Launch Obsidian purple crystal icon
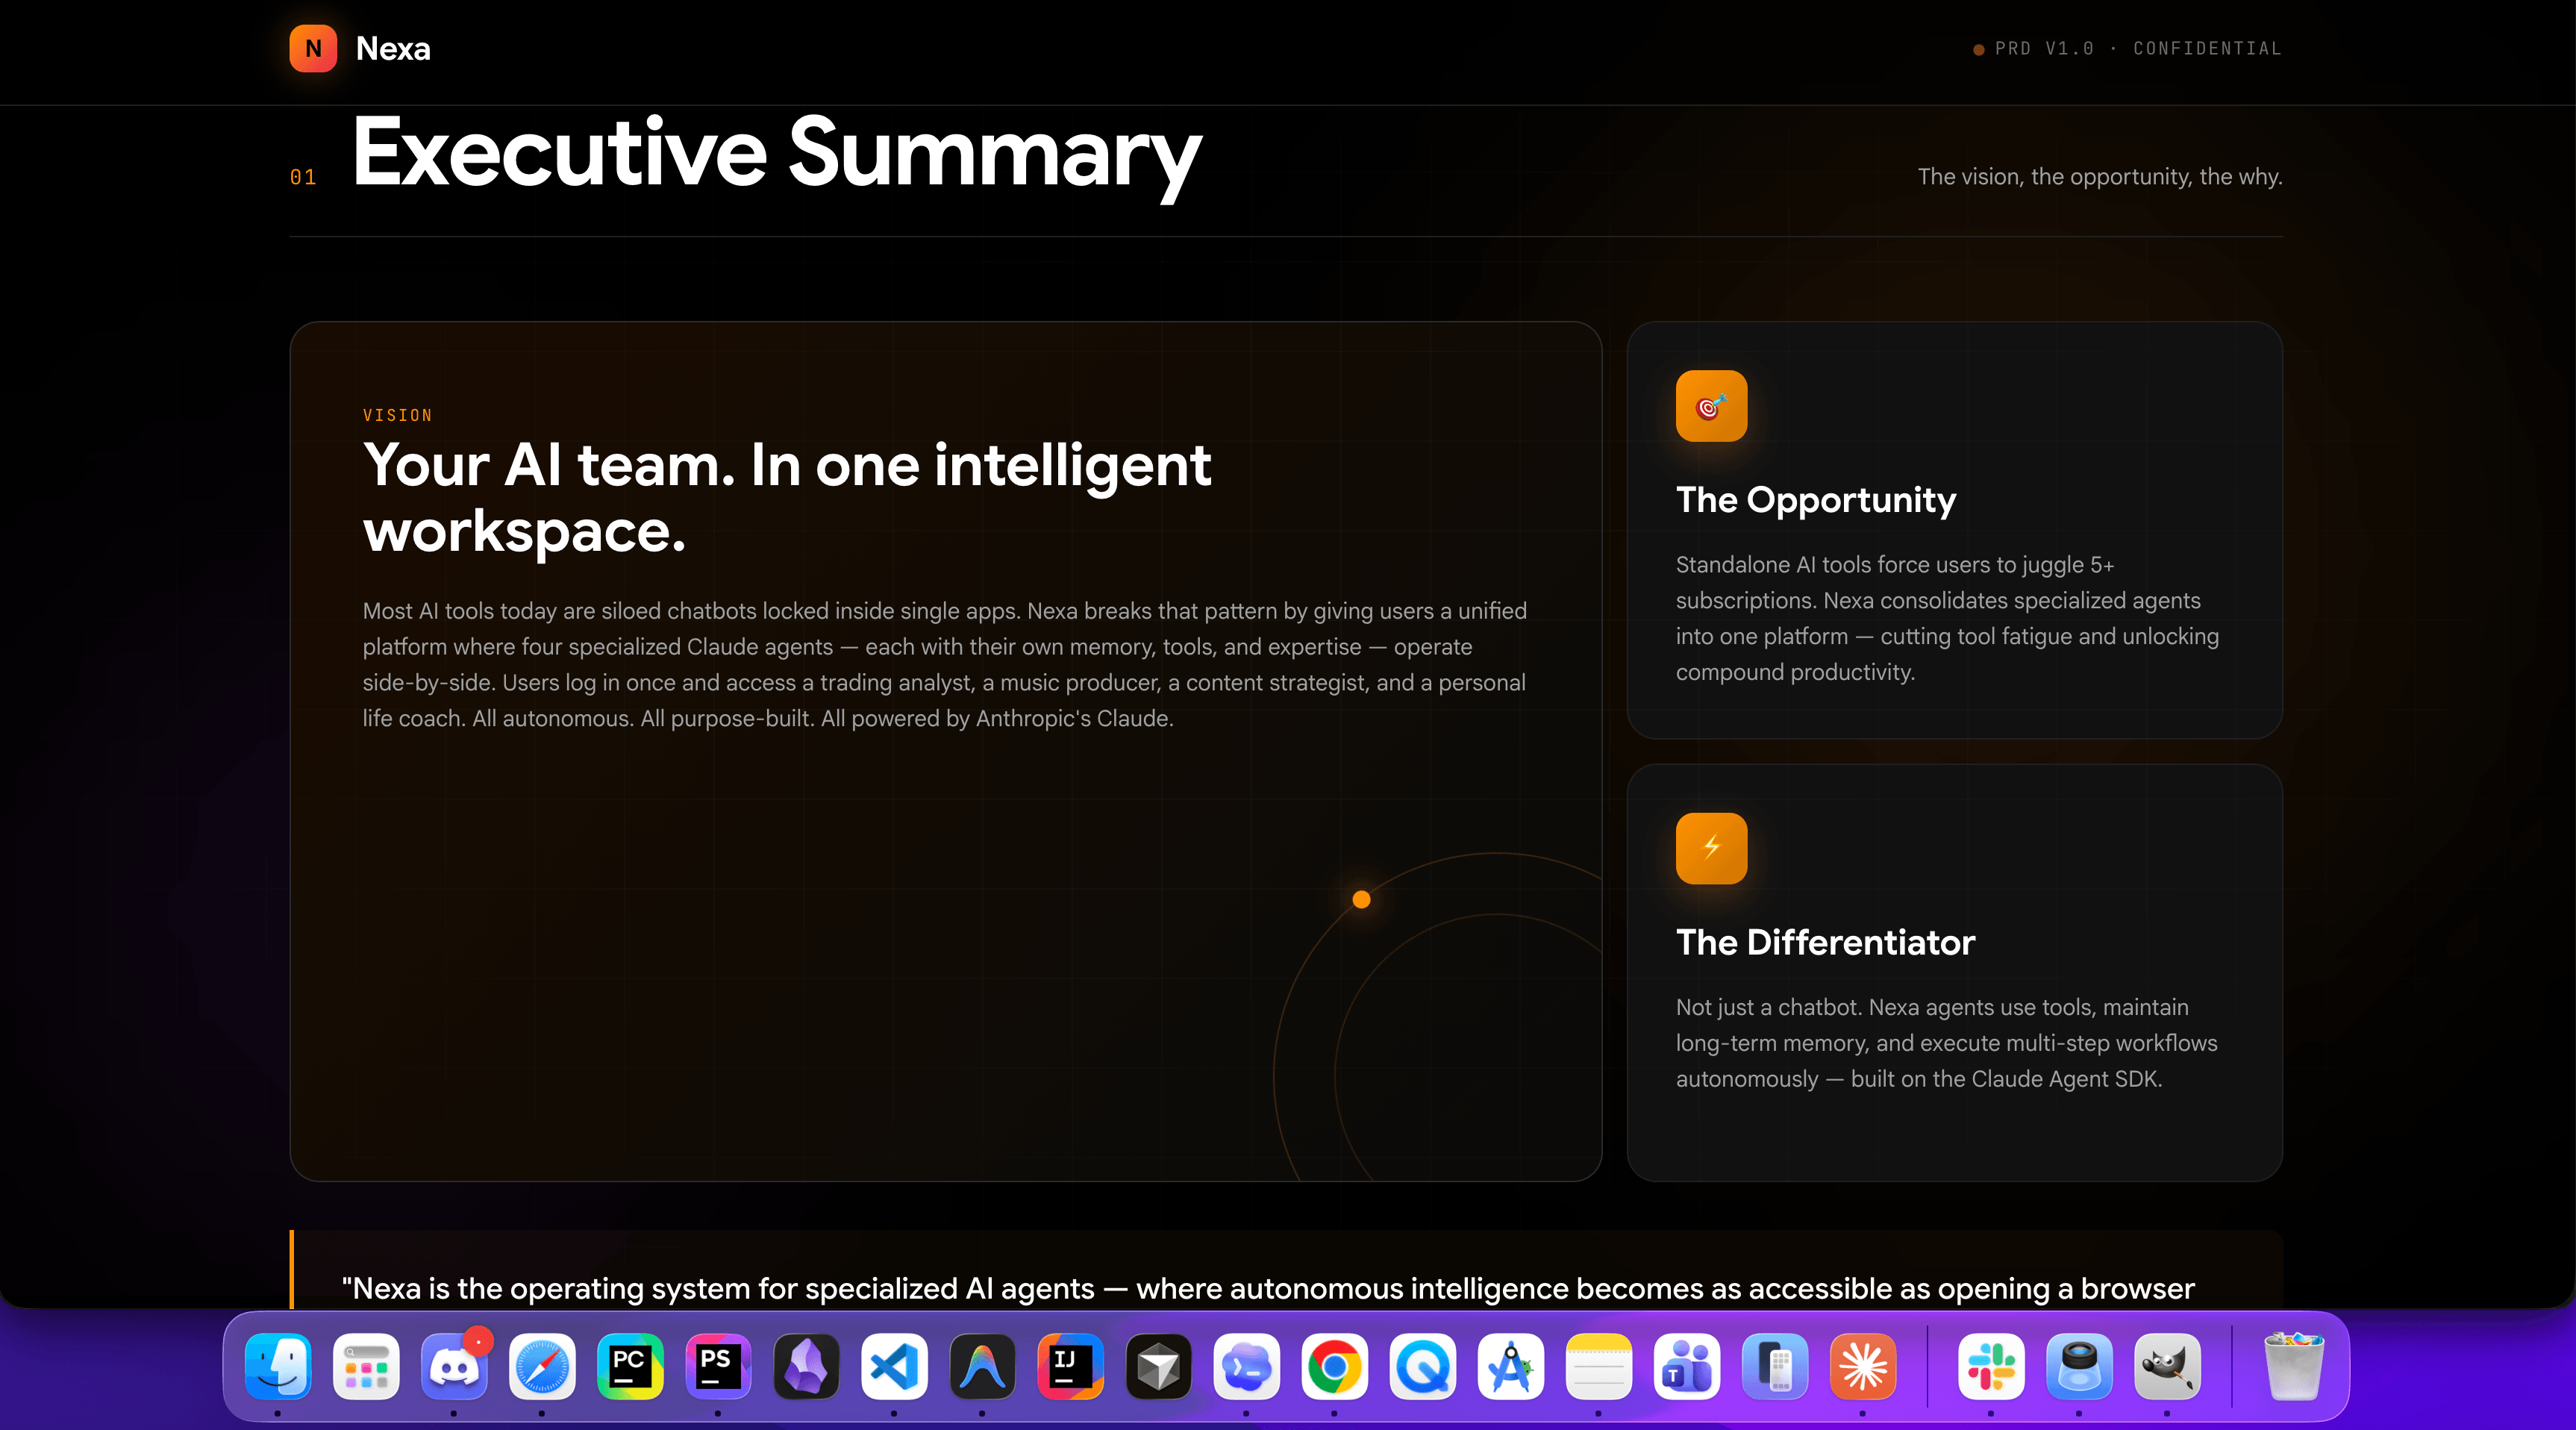Viewport: 2576px width, 1430px height. click(x=806, y=1366)
